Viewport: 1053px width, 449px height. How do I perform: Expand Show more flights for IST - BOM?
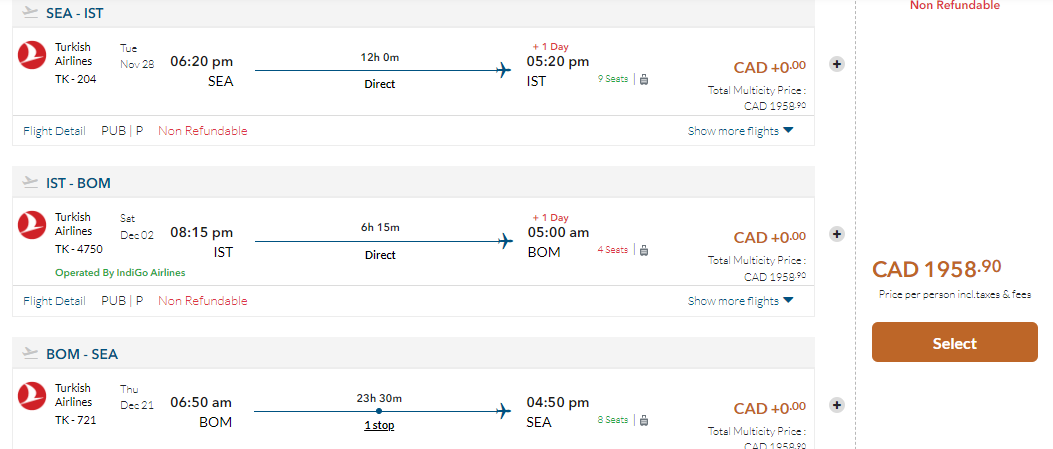(740, 301)
